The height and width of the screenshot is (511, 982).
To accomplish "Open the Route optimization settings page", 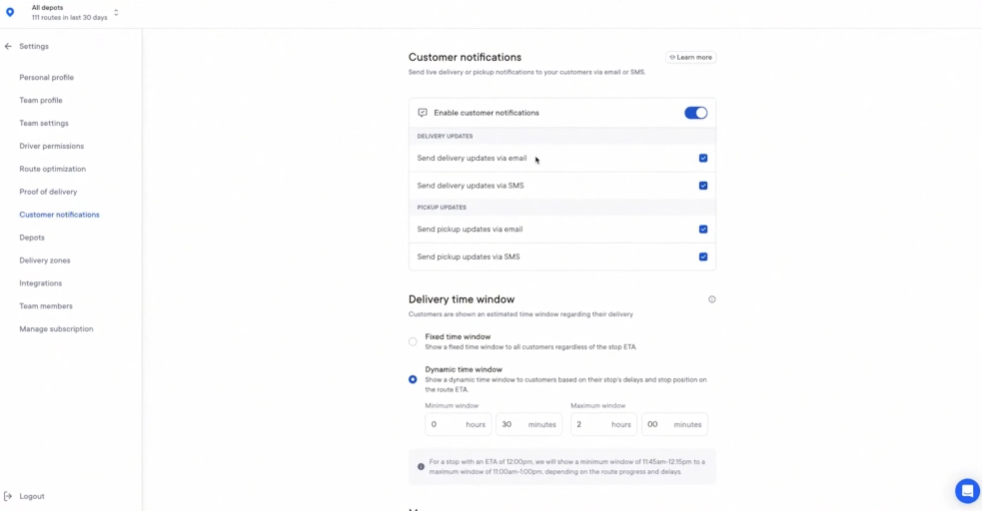I will click(x=53, y=169).
